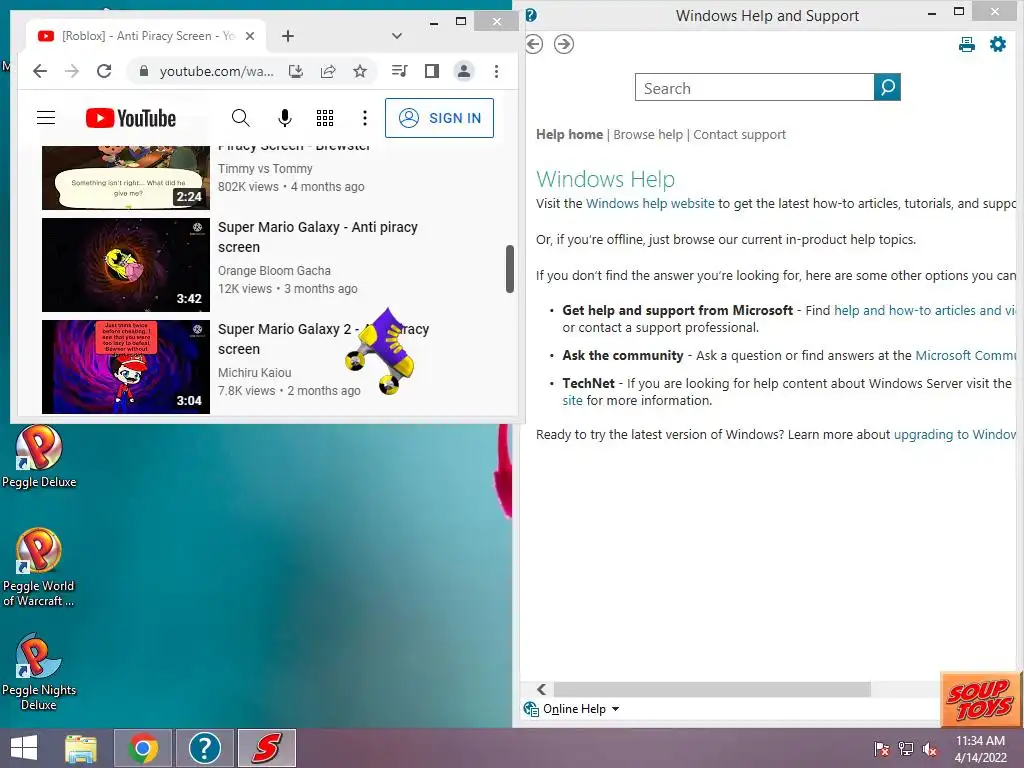Click the Soup Toys logo widget
Viewport: 1024px width, 768px height.
(x=981, y=700)
